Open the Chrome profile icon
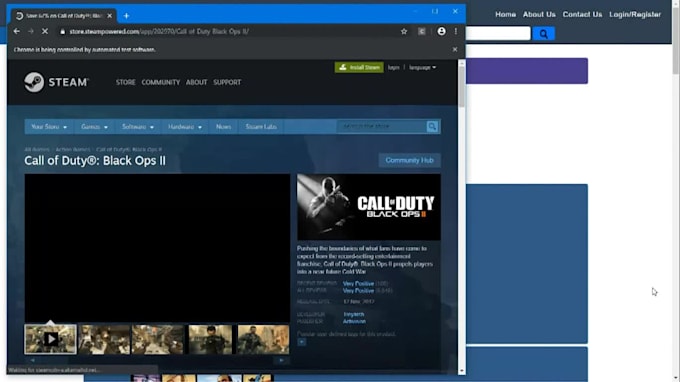The width and height of the screenshot is (680, 382). tap(441, 31)
